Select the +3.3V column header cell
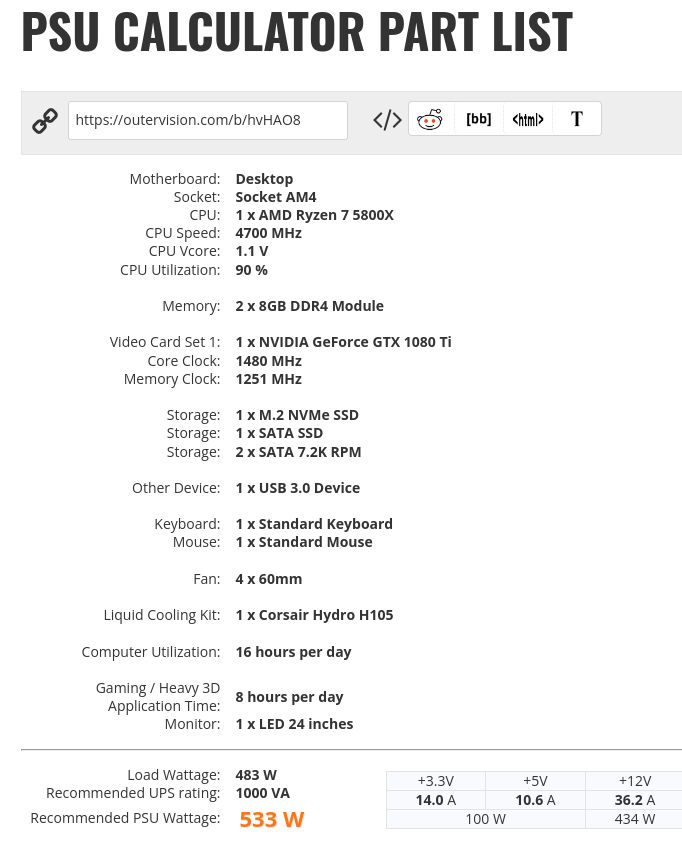The height and width of the screenshot is (843, 682). tap(436, 781)
